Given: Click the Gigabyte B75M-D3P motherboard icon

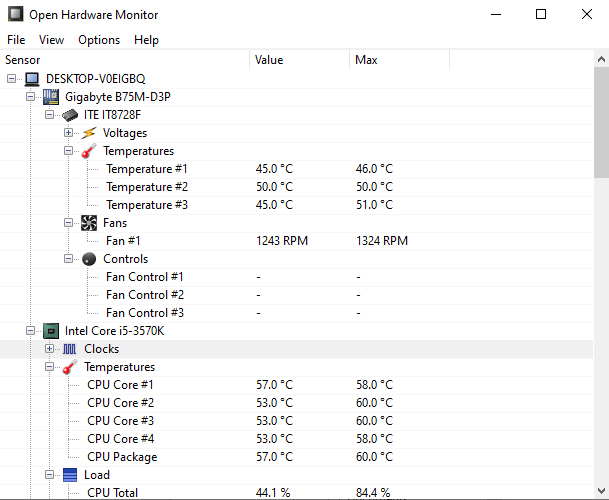Looking at the screenshot, I should (51, 97).
